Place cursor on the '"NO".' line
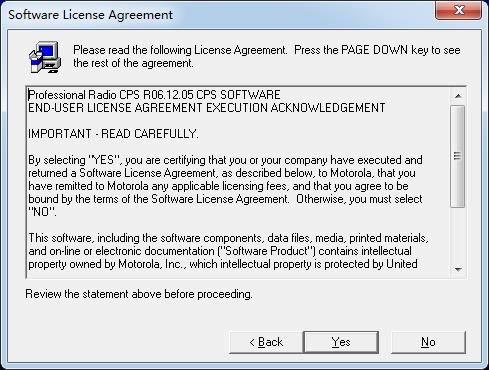The image size is (489, 370). click(42, 212)
